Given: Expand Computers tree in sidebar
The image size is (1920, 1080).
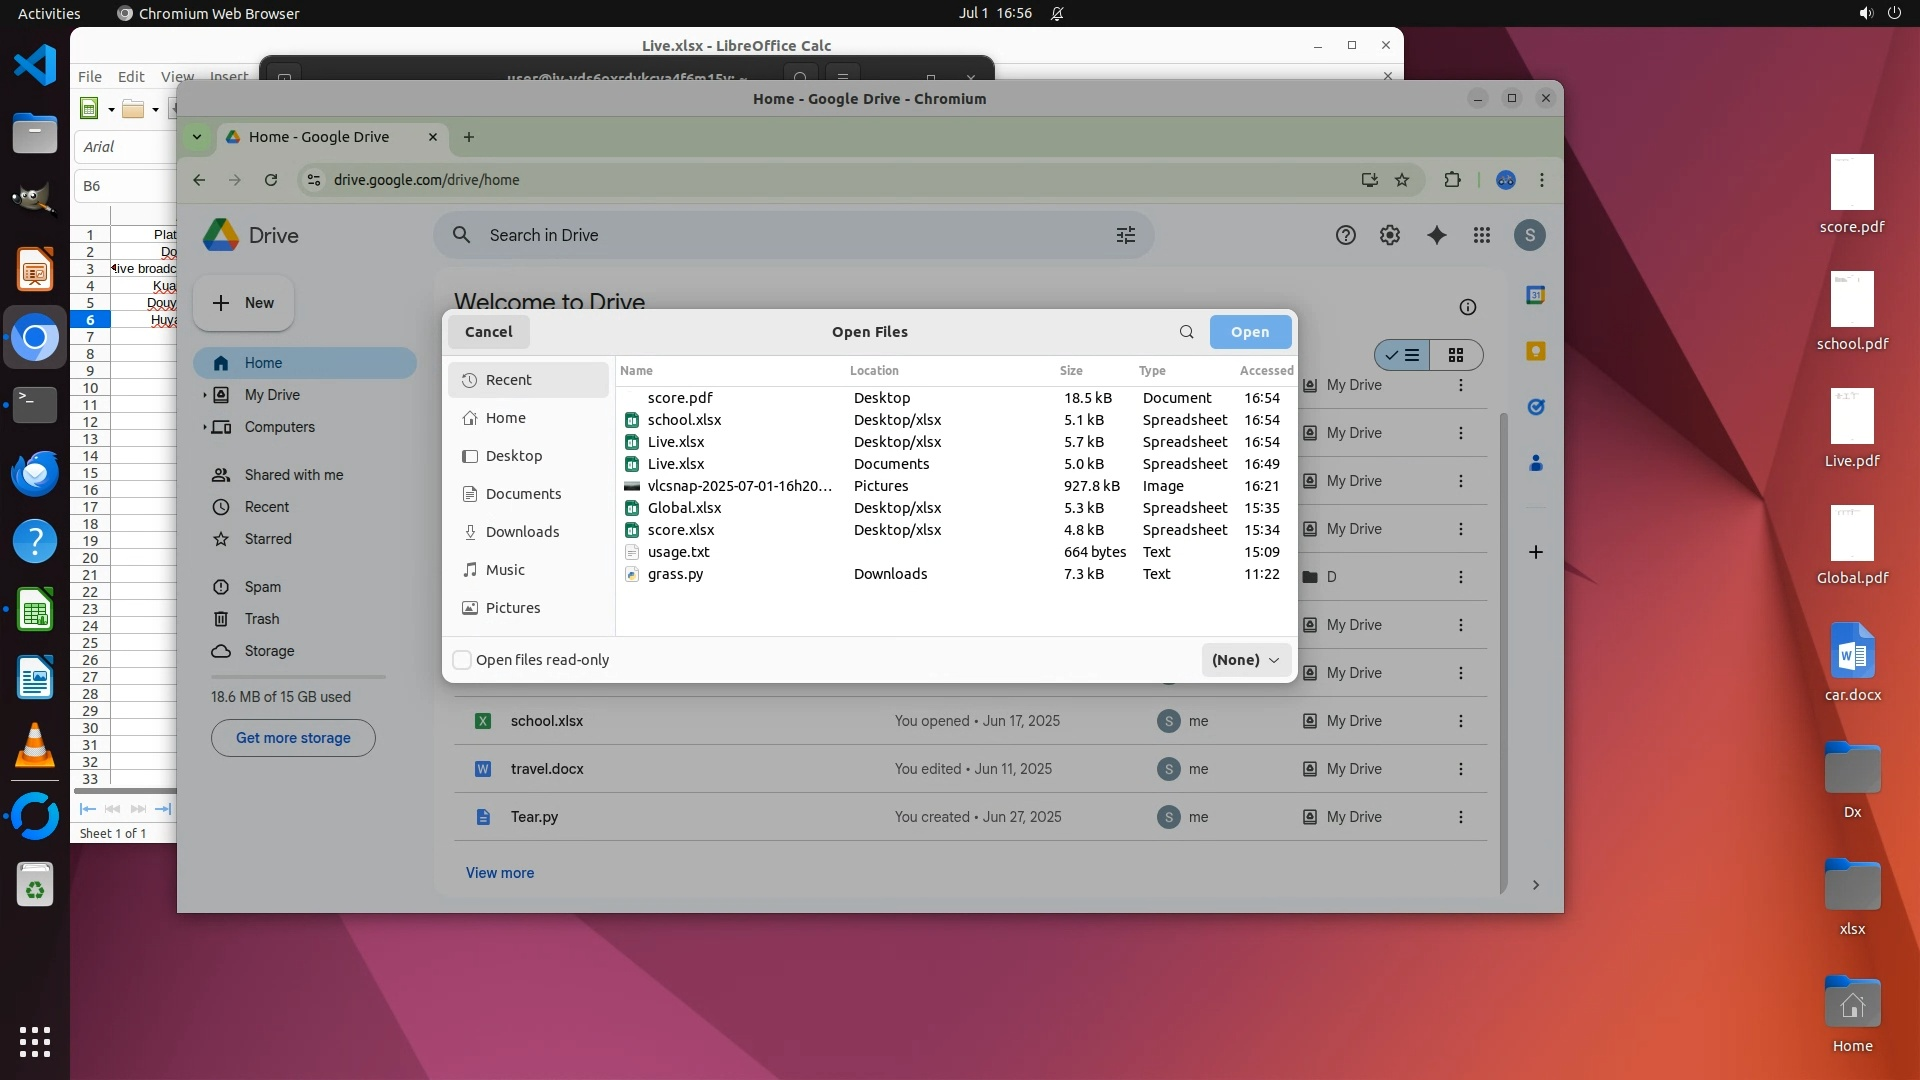Looking at the screenshot, I should 205,427.
